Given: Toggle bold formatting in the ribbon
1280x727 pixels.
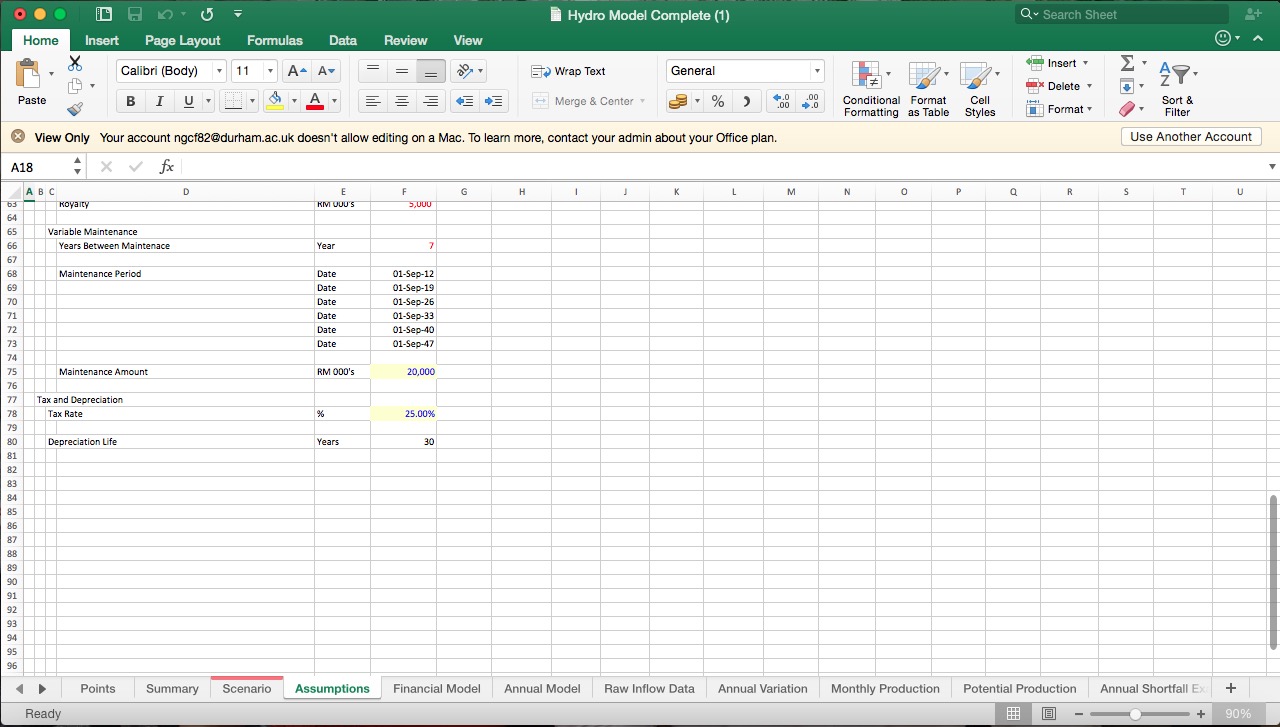Looking at the screenshot, I should tap(130, 101).
